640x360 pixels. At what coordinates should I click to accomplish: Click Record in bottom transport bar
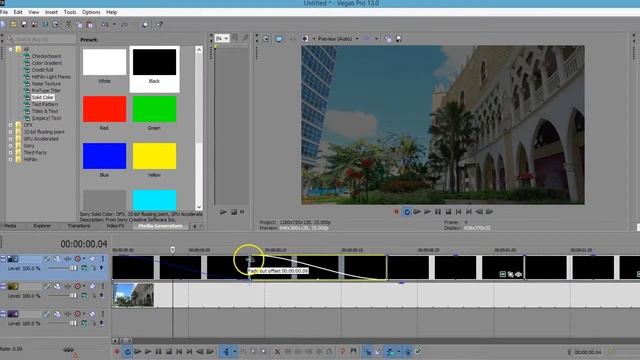pyautogui.click(x=117, y=351)
